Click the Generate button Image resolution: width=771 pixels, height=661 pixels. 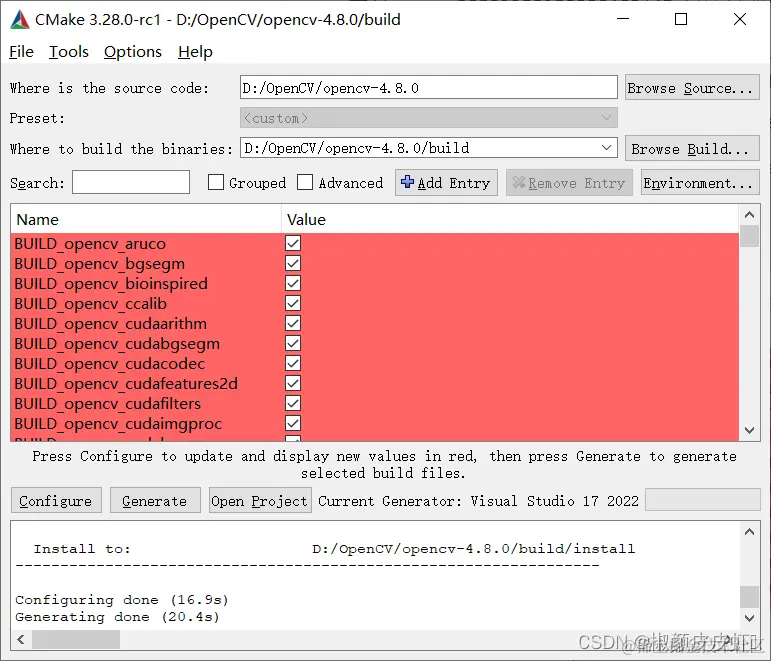click(155, 501)
